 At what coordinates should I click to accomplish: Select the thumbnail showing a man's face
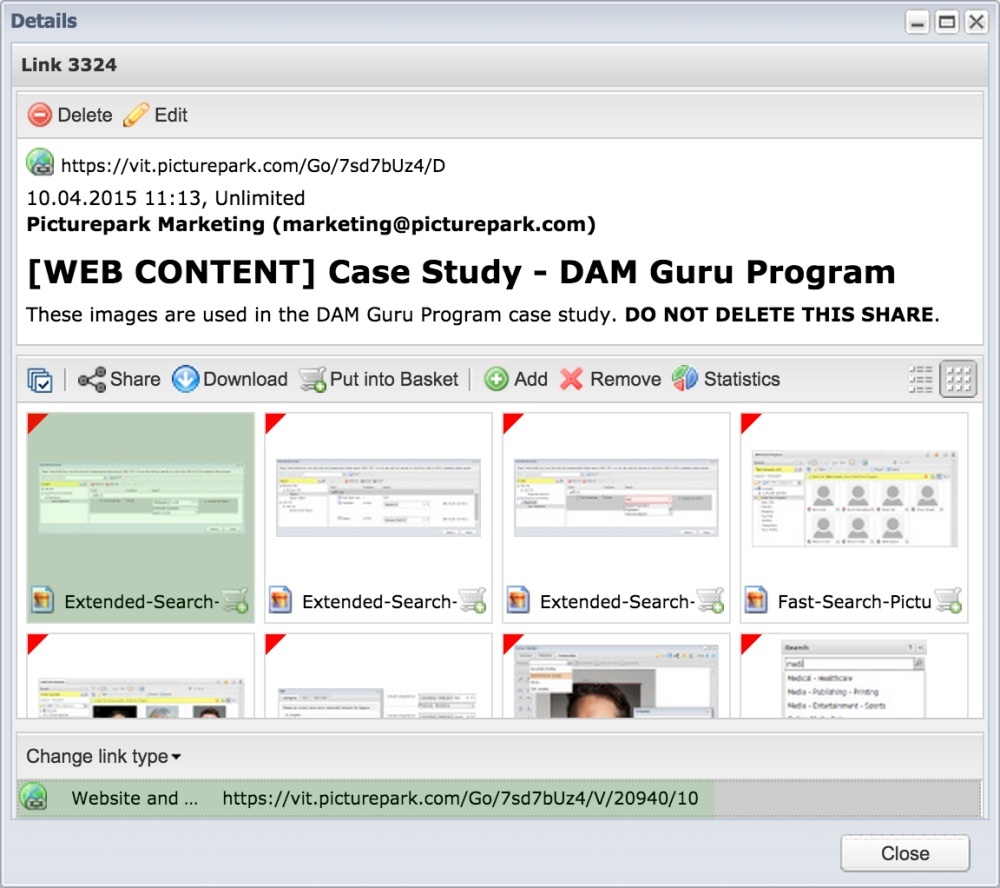(x=616, y=676)
